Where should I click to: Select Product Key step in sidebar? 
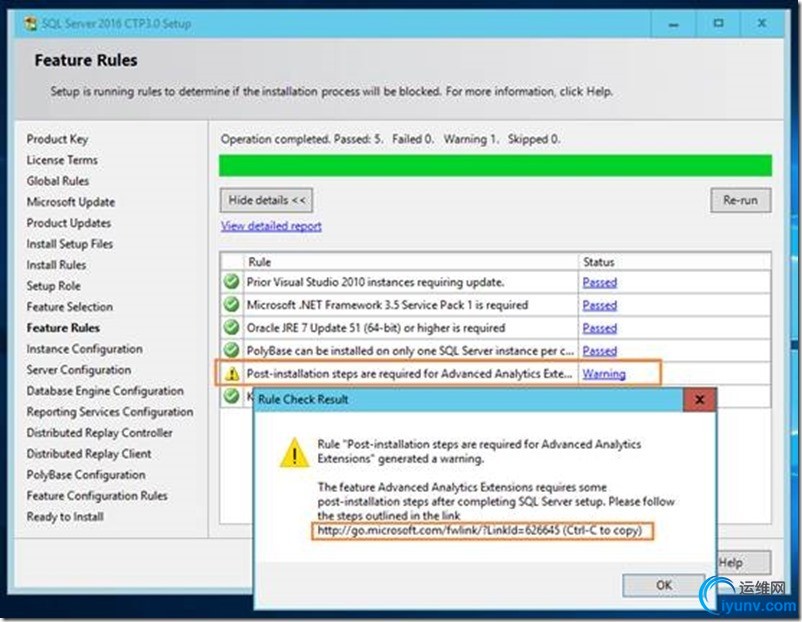pyautogui.click(x=57, y=139)
